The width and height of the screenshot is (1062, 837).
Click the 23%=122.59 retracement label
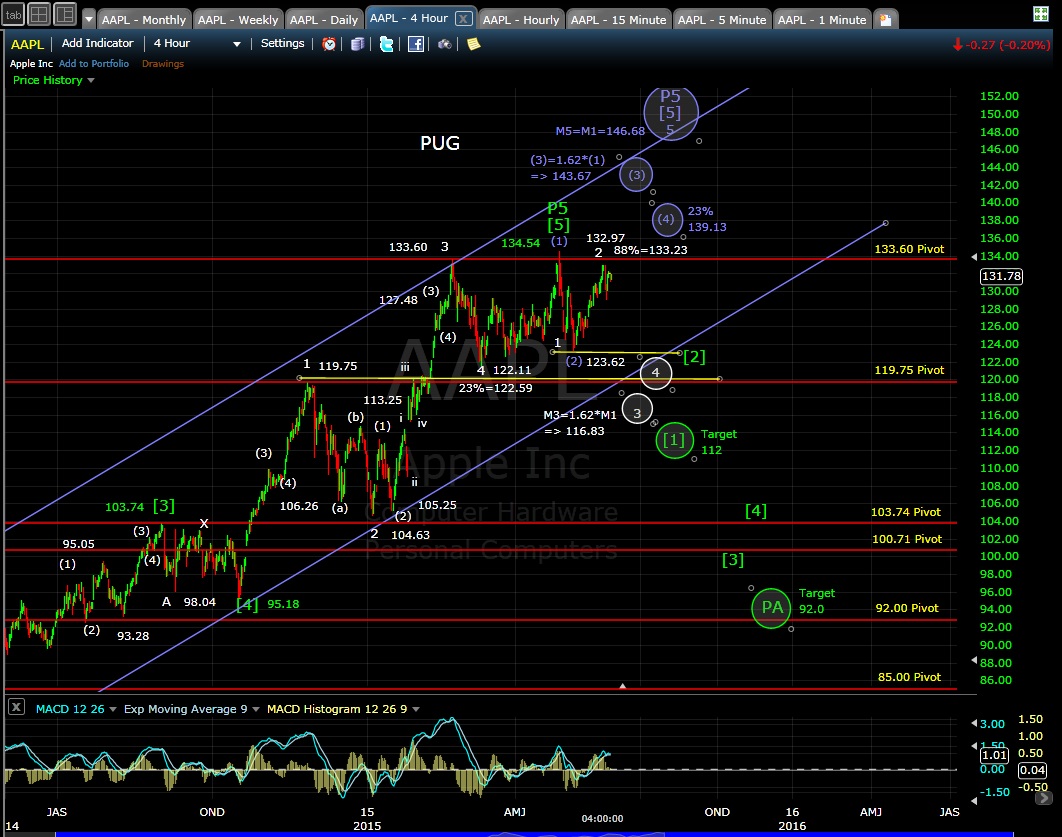click(495, 389)
